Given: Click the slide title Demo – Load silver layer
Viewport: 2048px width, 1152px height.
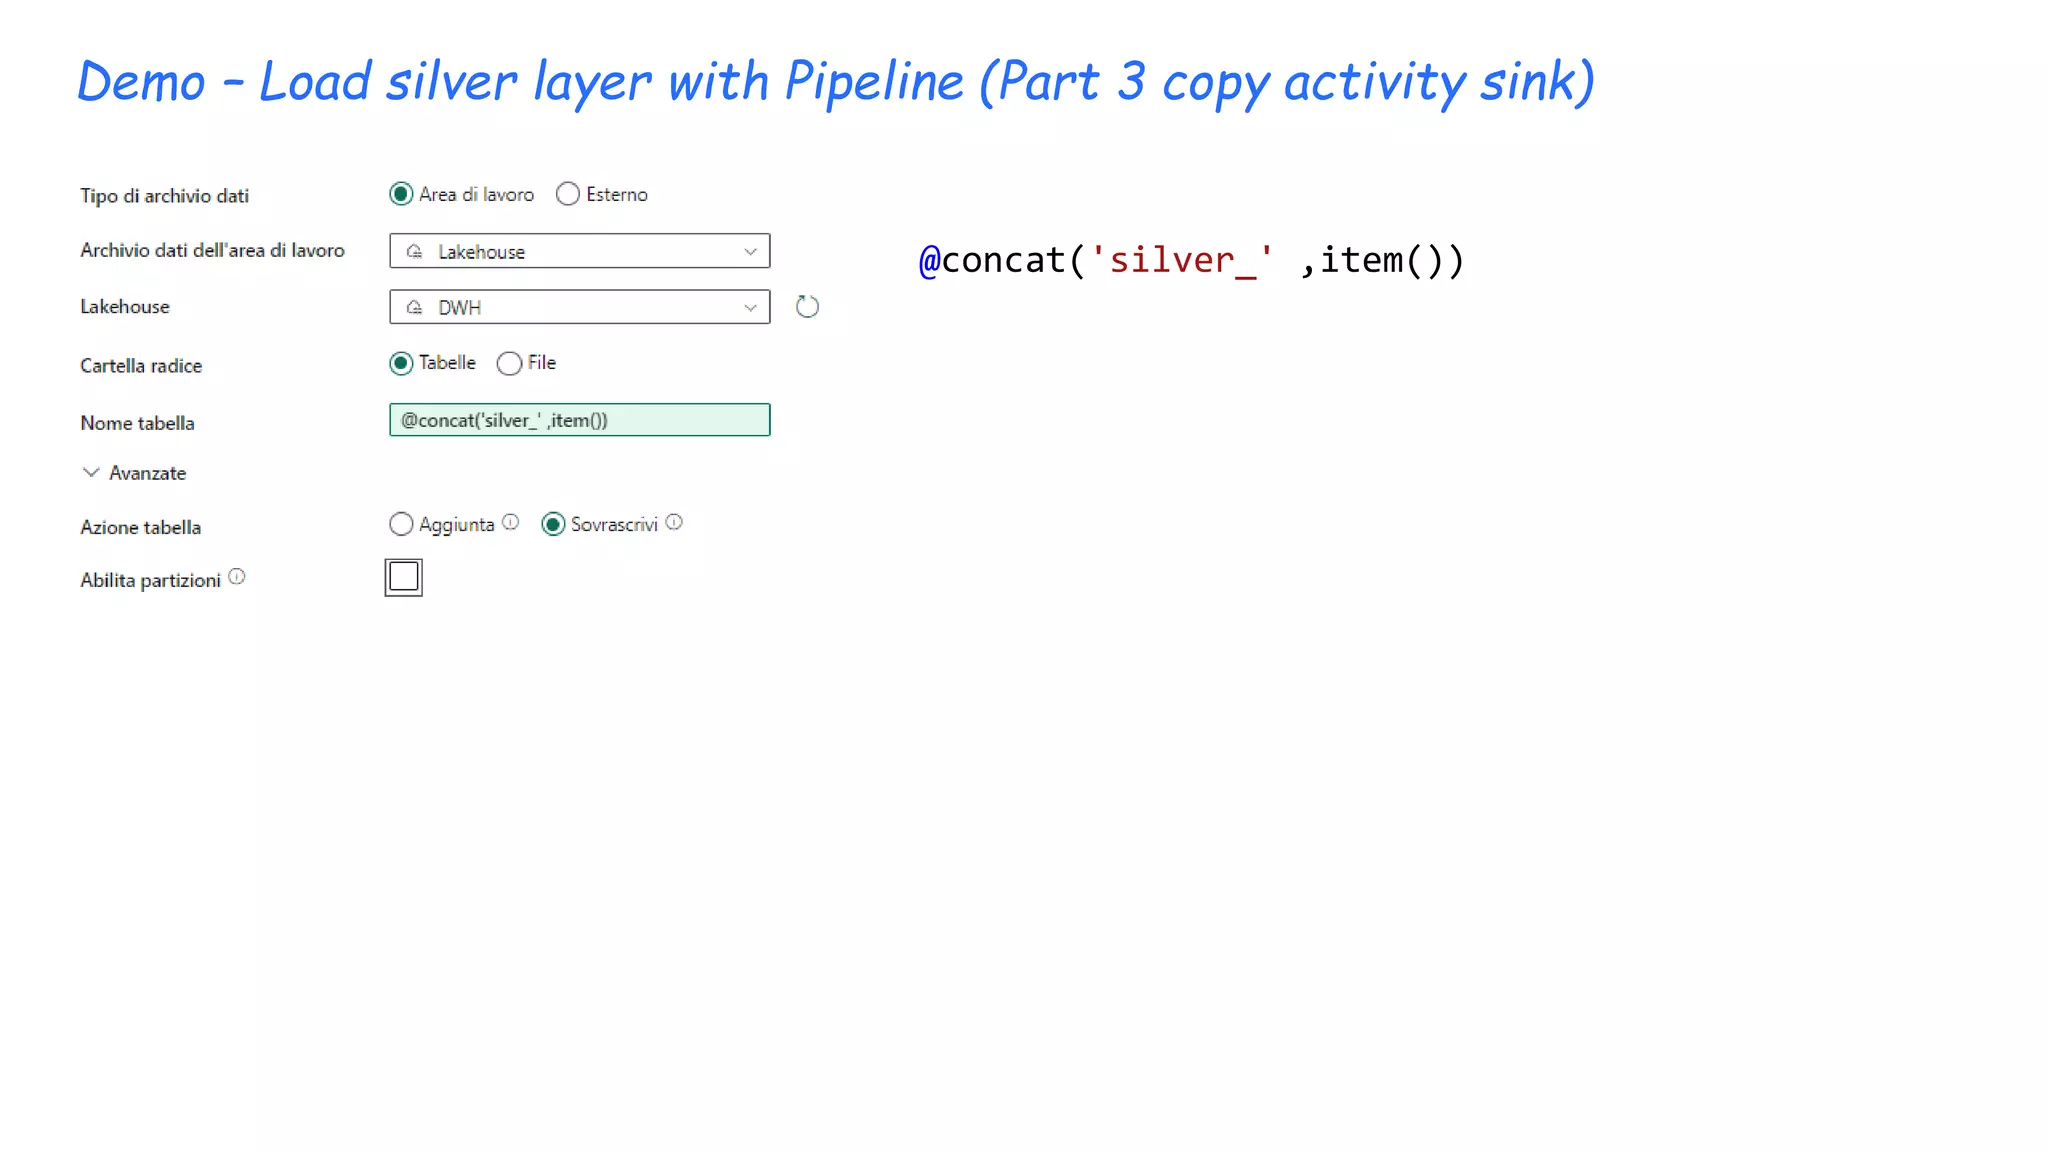Looking at the screenshot, I should click(x=835, y=81).
